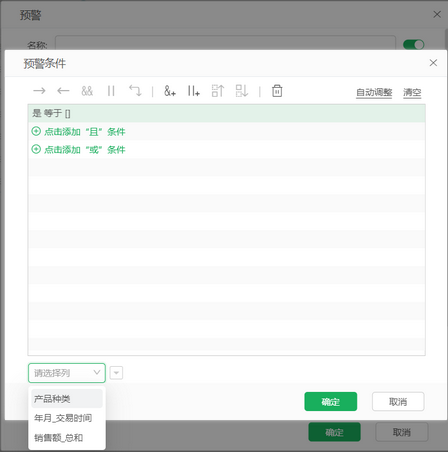Select the 是 等于 [] condition row
Screen dimensions: 448x452
tap(226, 113)
